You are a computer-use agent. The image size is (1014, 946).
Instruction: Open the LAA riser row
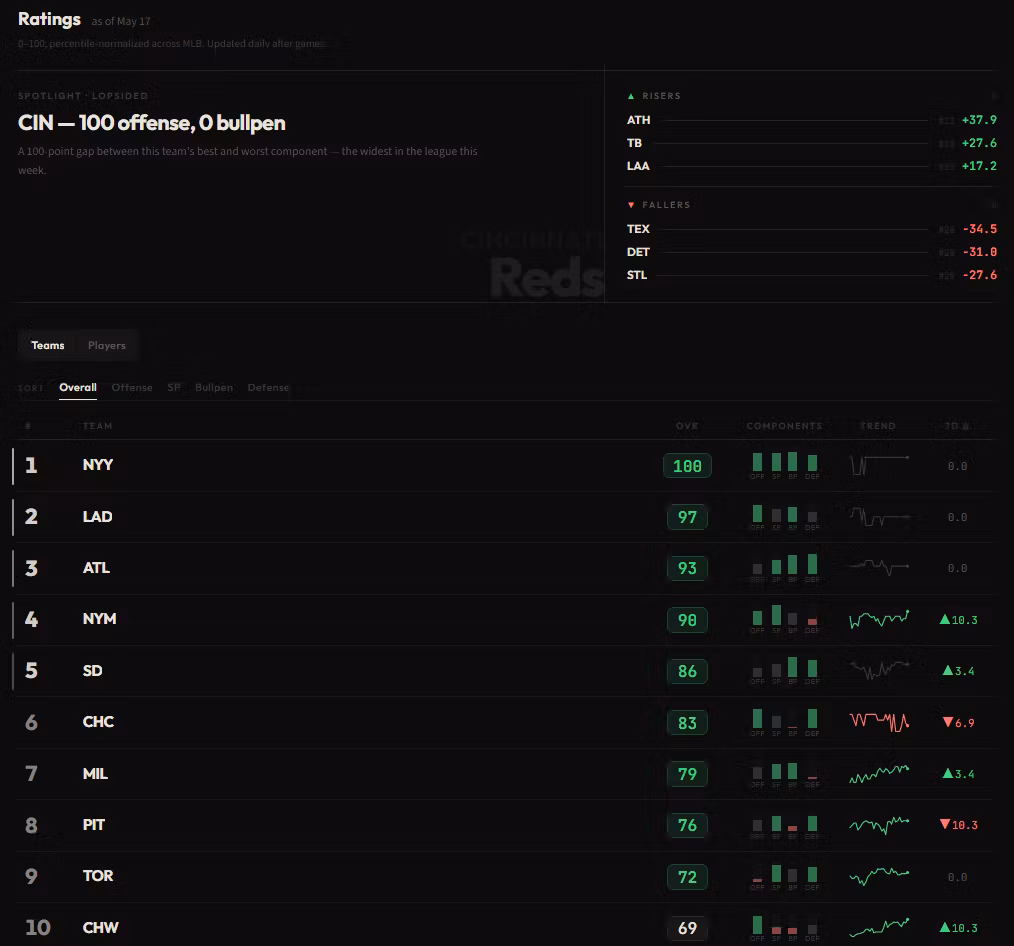pos(811,166)
